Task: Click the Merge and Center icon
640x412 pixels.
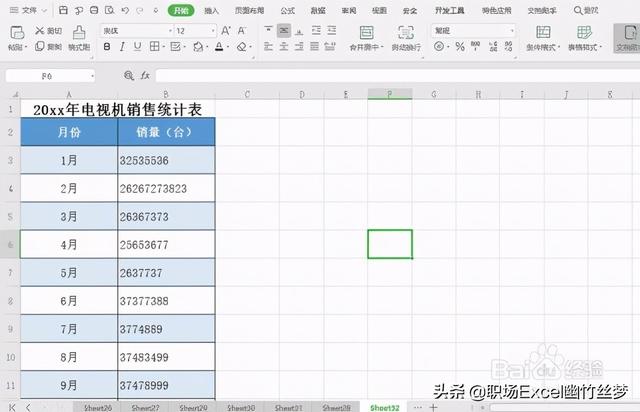Action: pos(366,32)
